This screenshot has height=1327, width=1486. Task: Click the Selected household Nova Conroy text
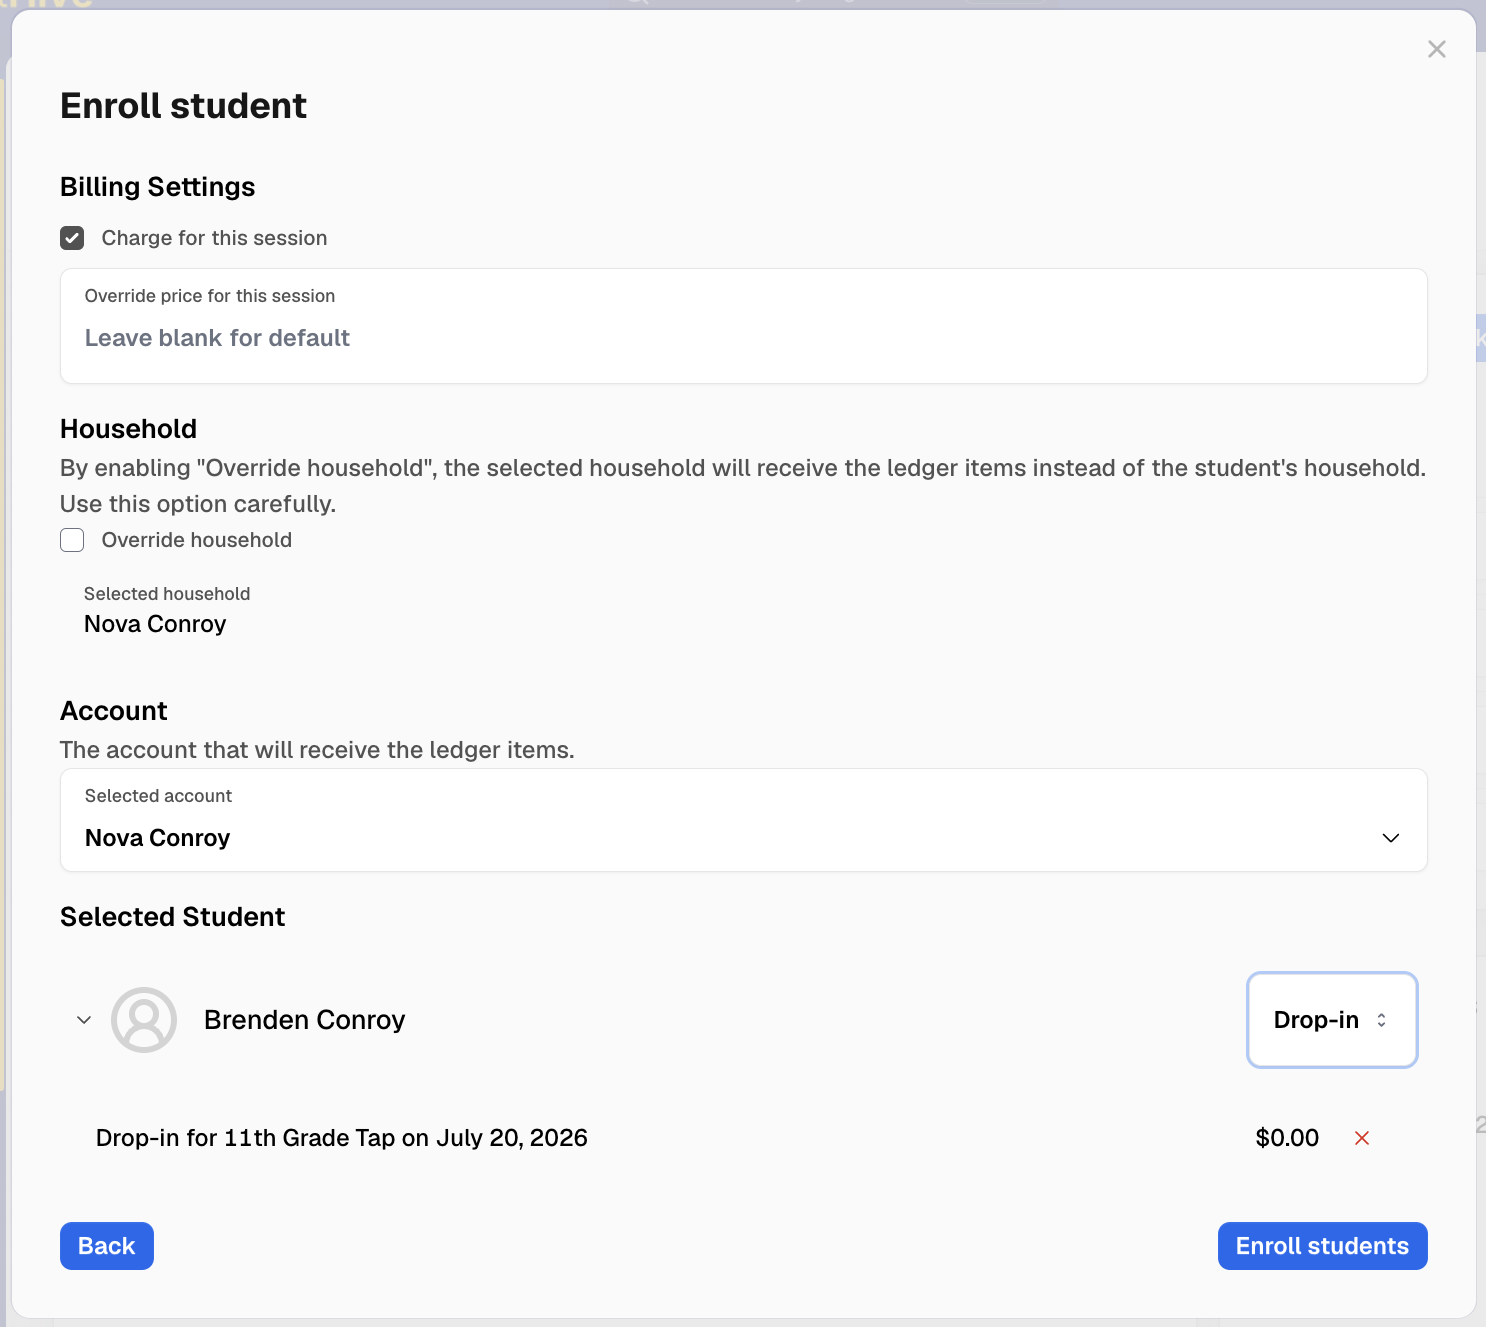click(x=155, y=624)
